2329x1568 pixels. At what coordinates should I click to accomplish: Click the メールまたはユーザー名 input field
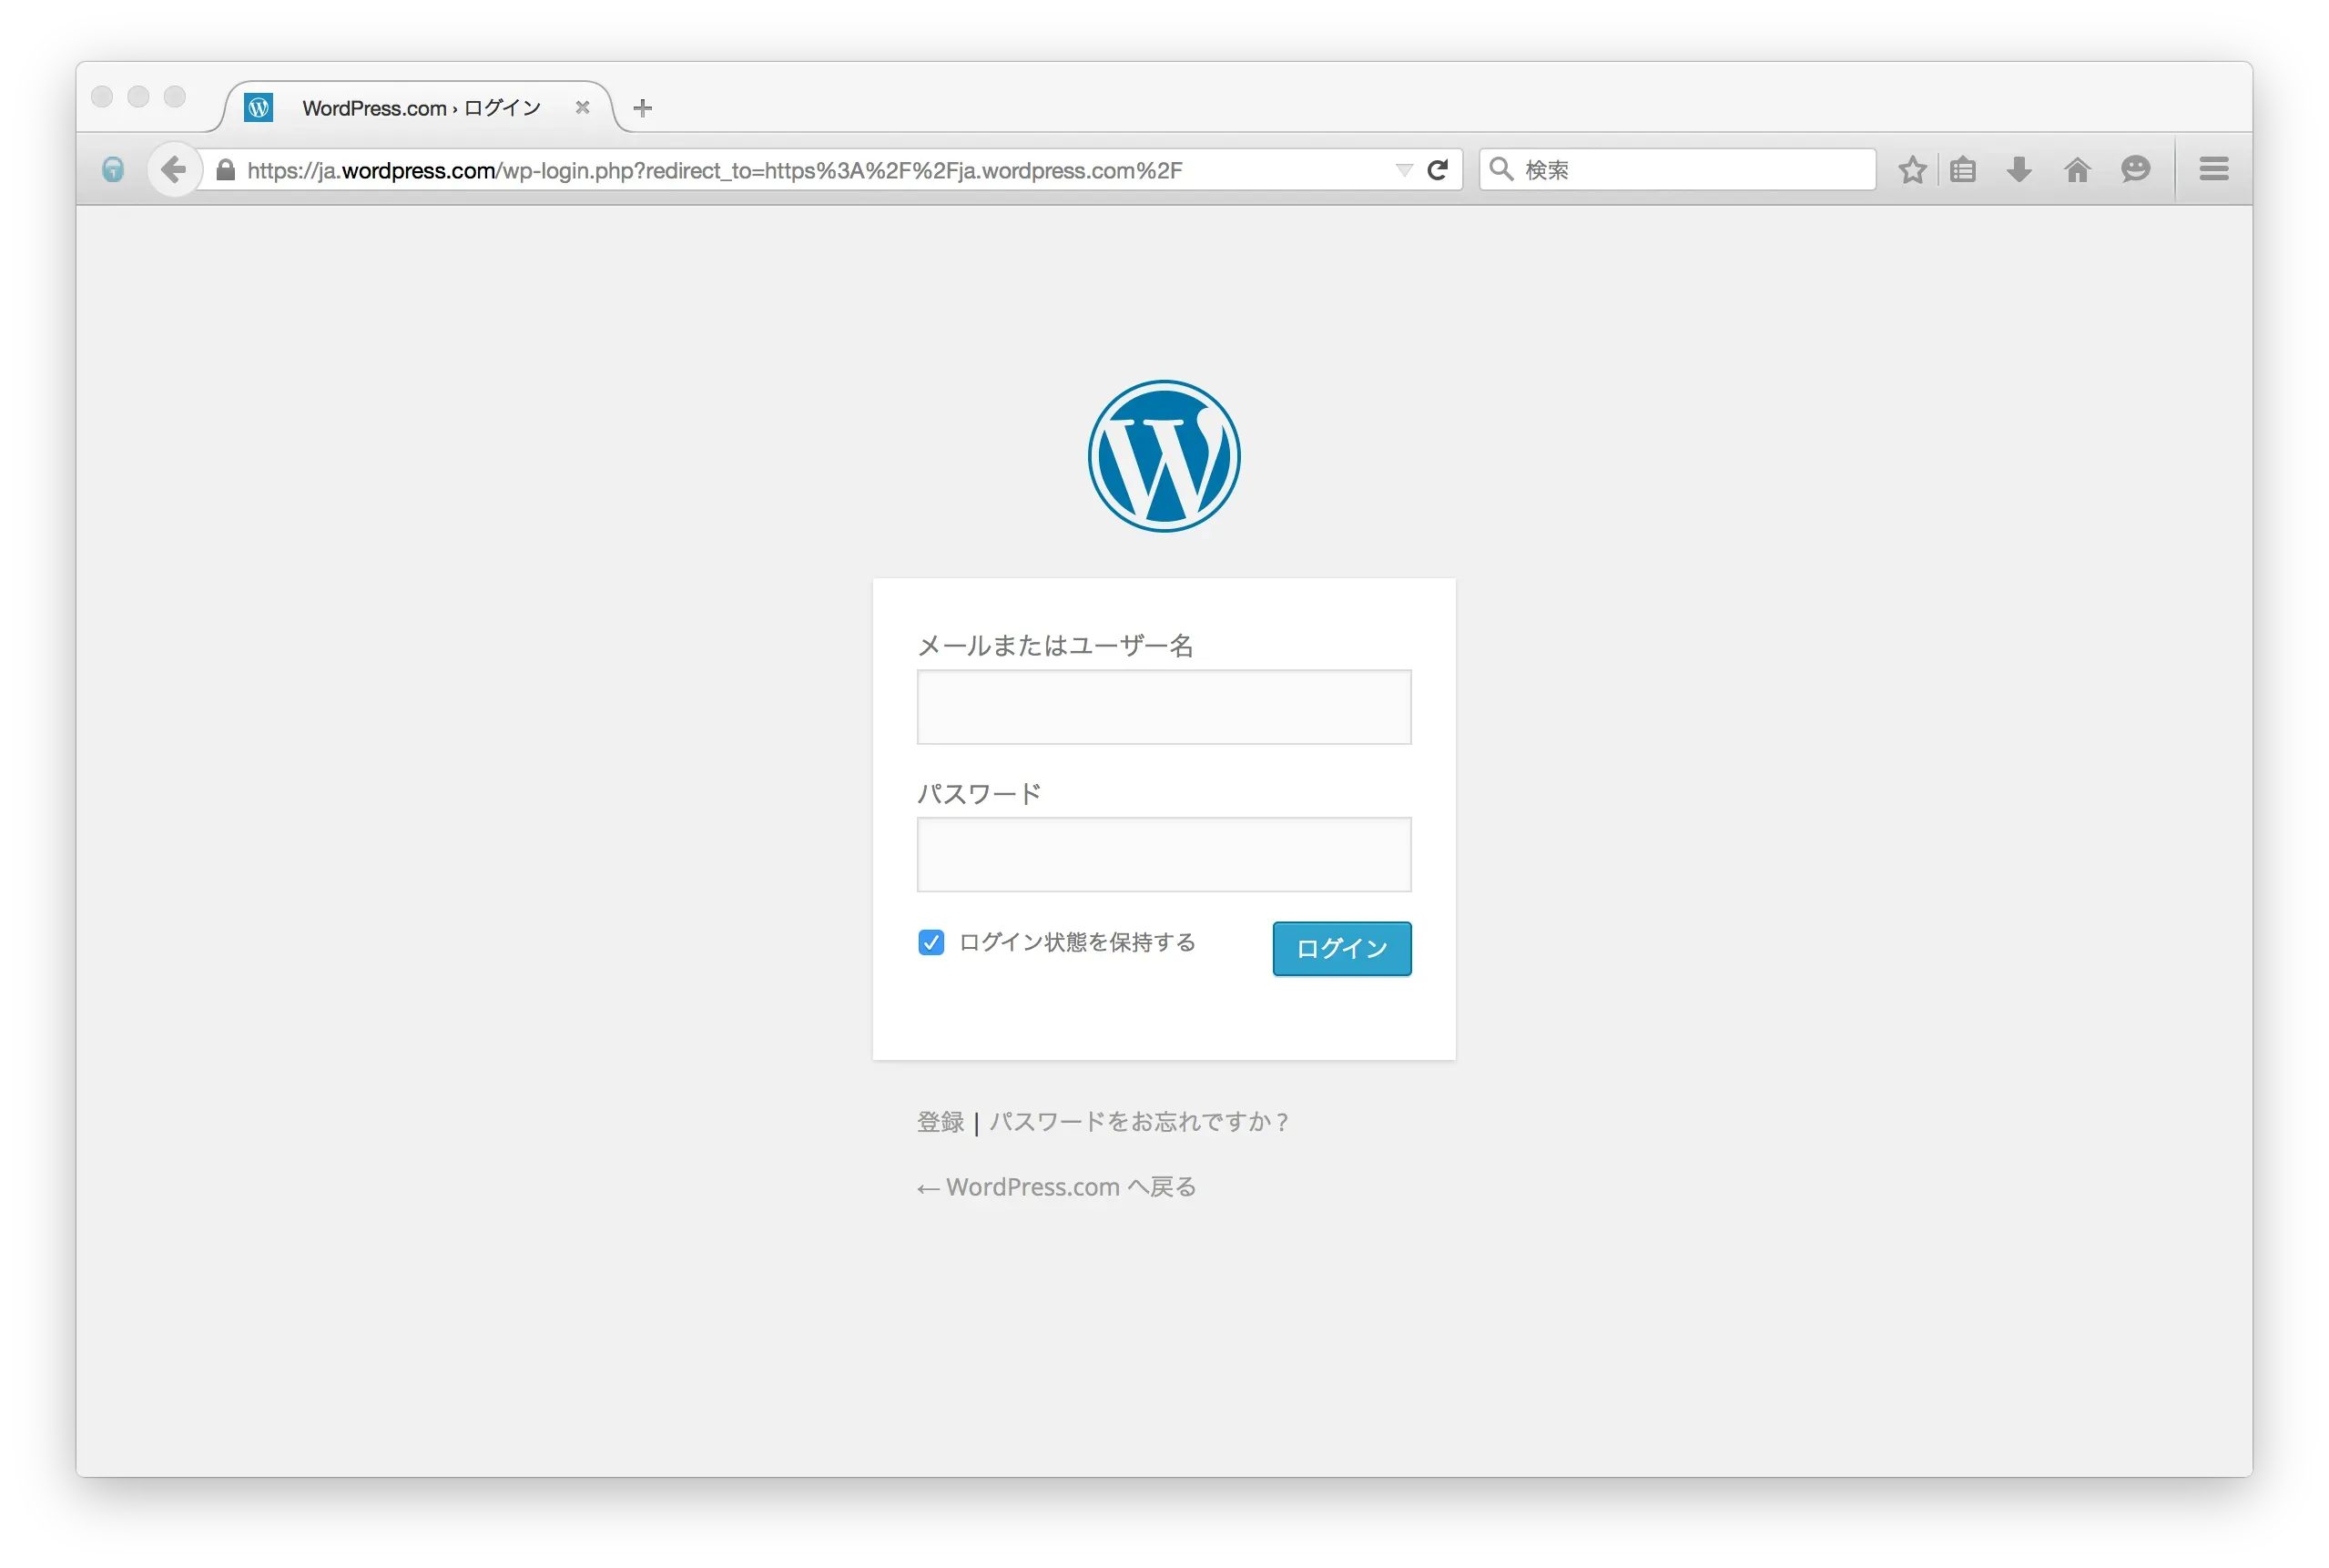[x=1163, y=707]
